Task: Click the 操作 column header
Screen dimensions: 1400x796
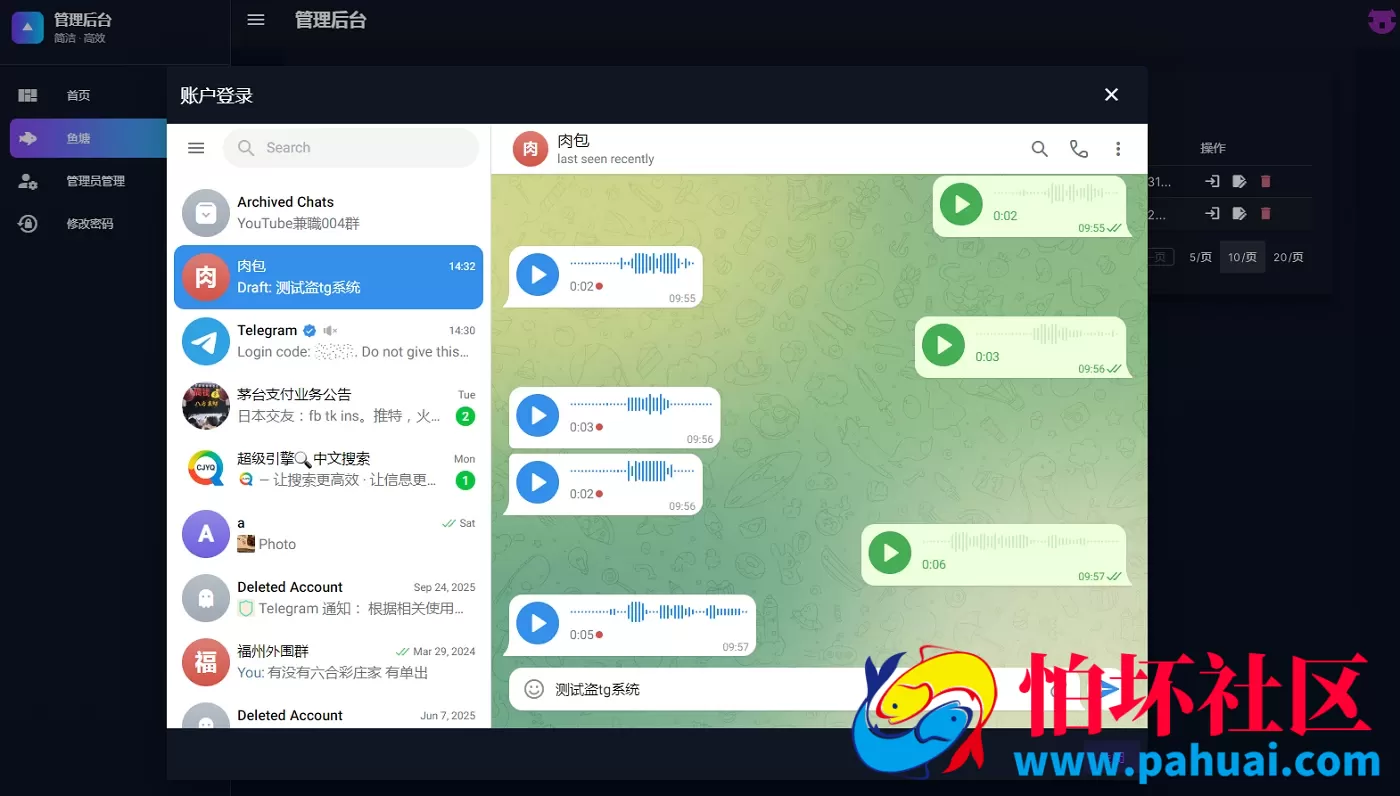Action: coord(1213,148)
